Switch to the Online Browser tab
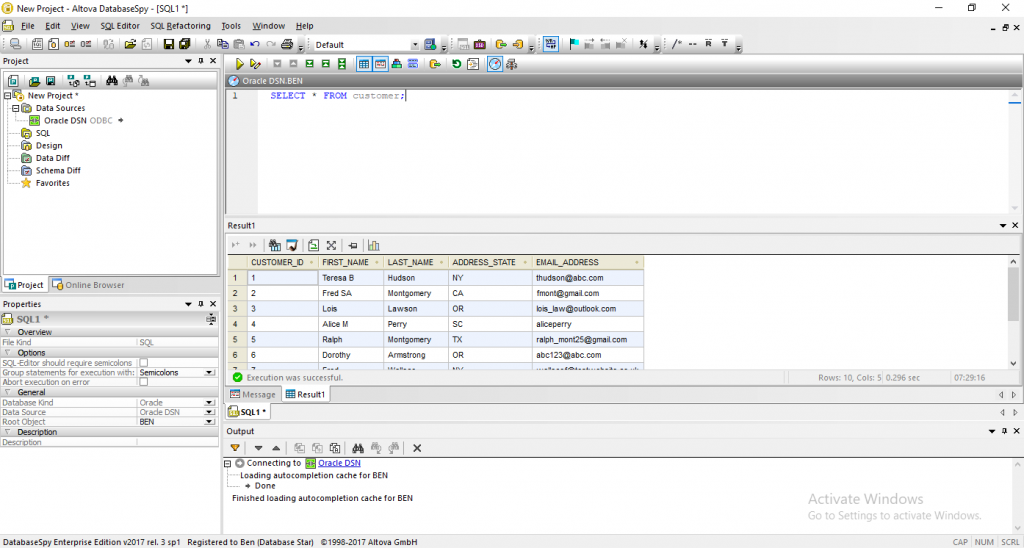This screenshot has width=1024, height=548. pyautogui.click(x=88, y=285)
